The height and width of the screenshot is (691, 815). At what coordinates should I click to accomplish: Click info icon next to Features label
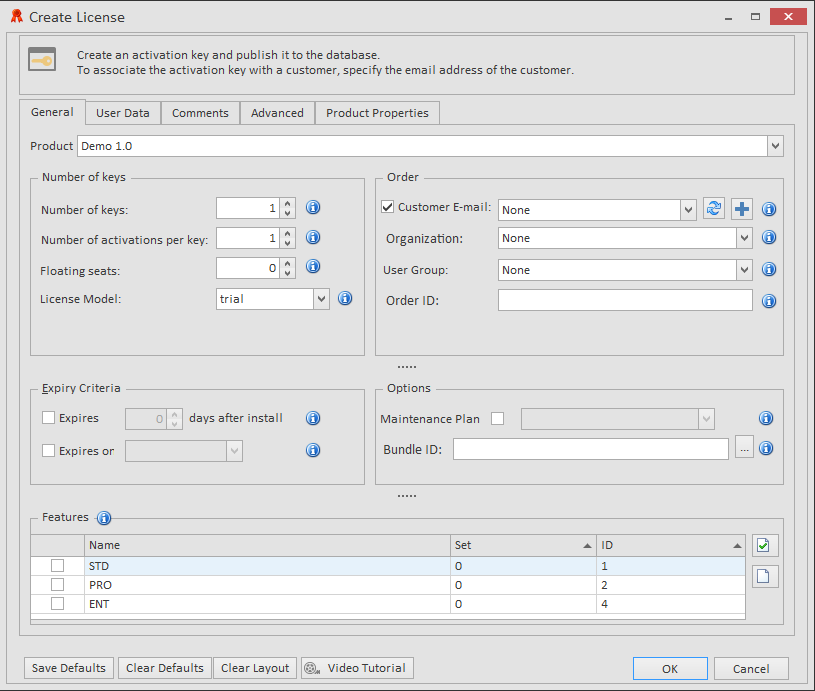pyautogui.click(x=104, y=518)
